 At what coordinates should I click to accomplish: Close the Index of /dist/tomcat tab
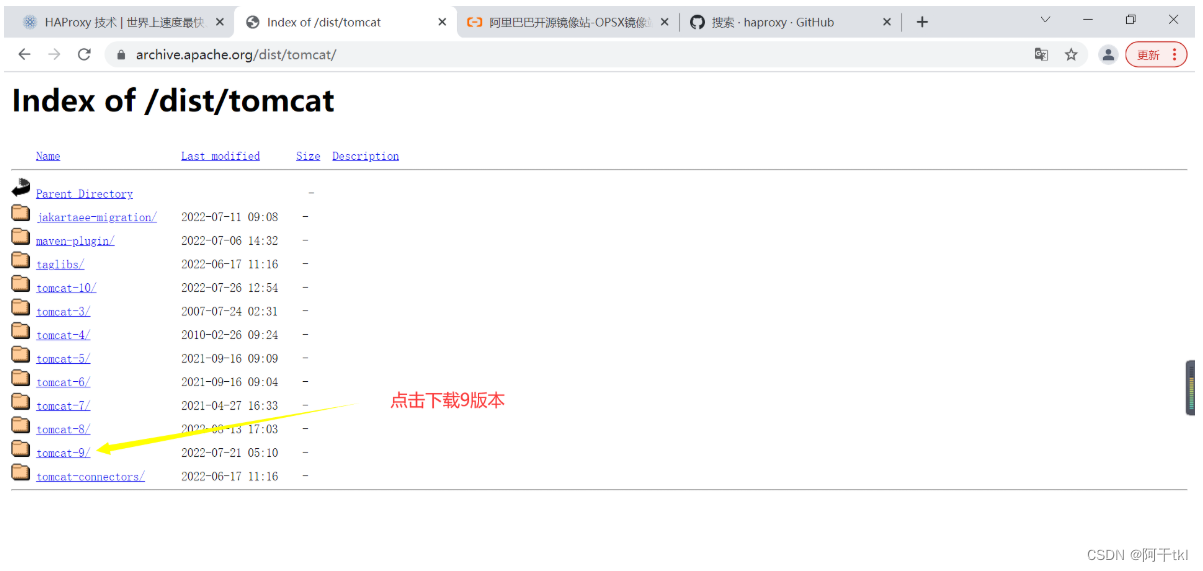coord(442,22)
